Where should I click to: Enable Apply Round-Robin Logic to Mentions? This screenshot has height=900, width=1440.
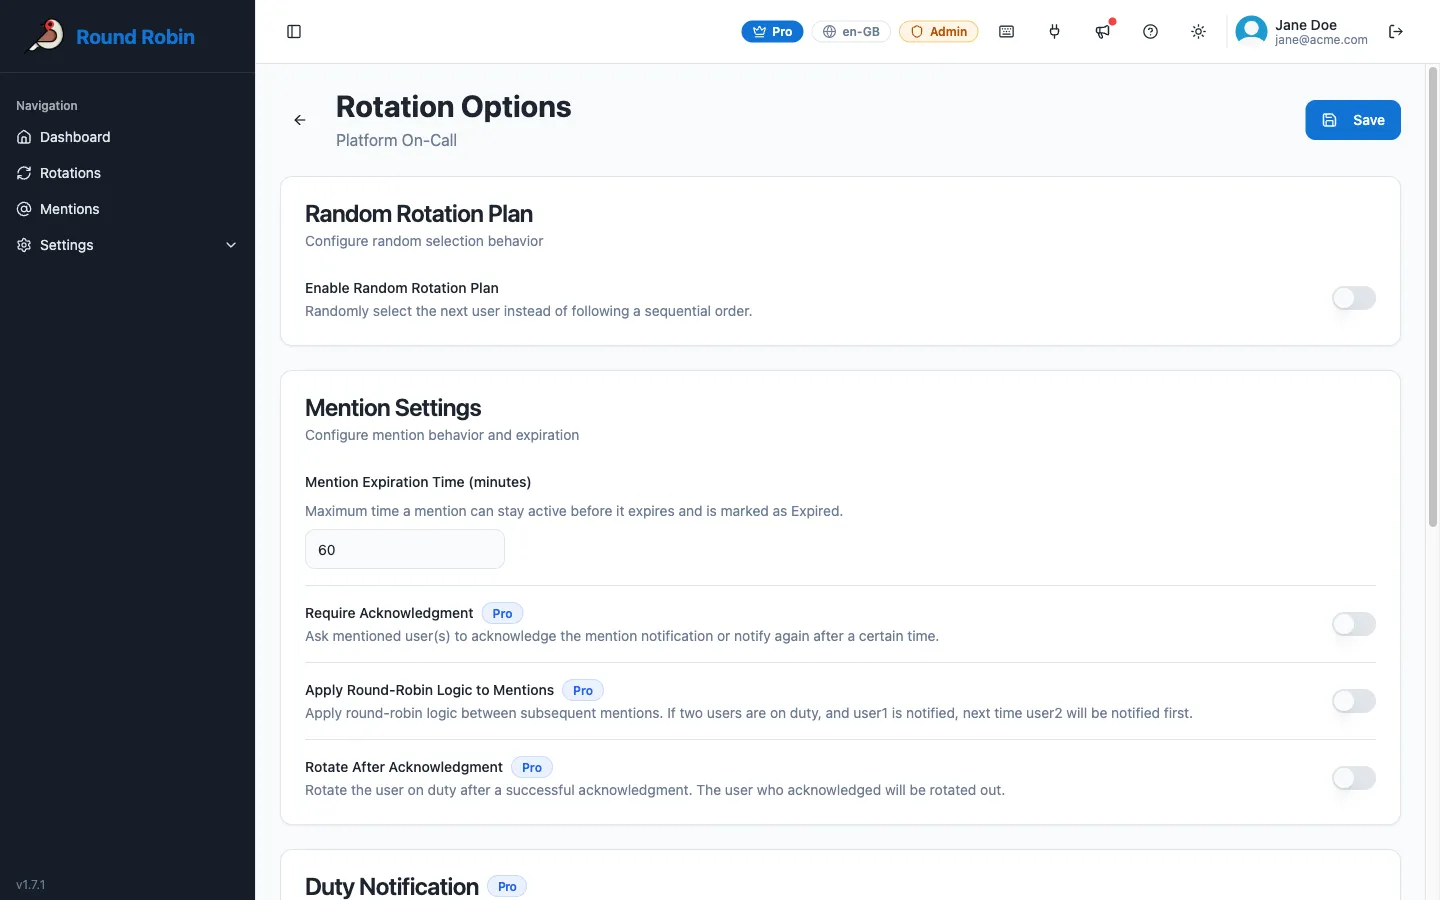coord(1354,701)
